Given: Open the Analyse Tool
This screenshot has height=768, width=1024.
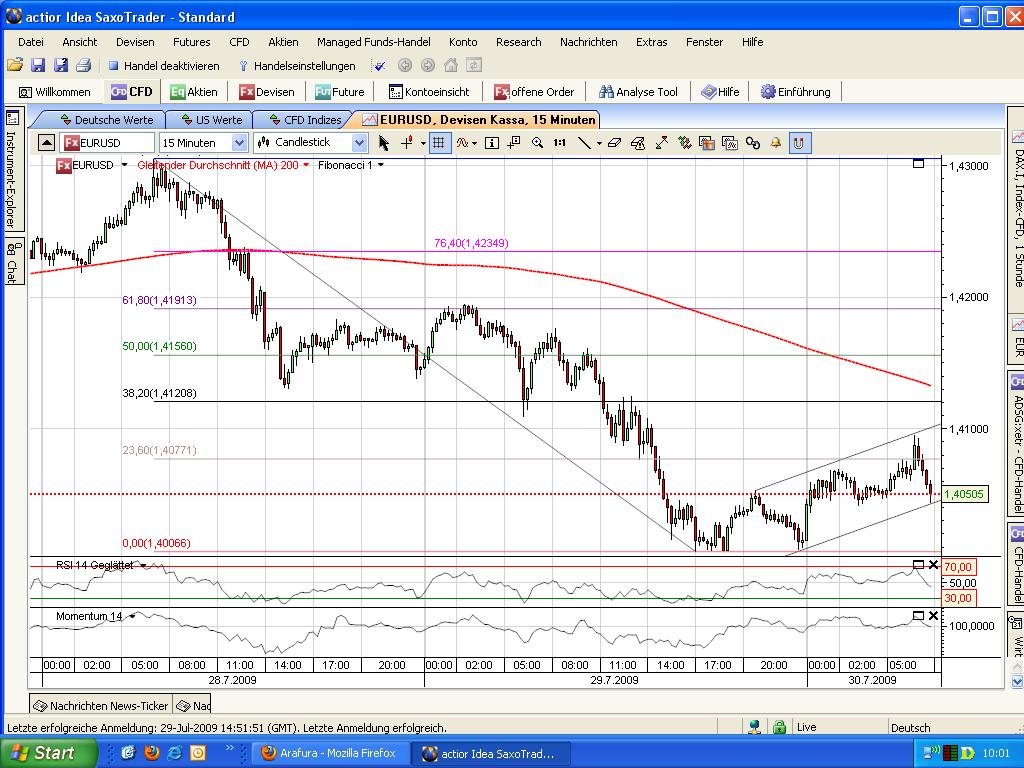Looking at the screenshot, I should [637, 91].
